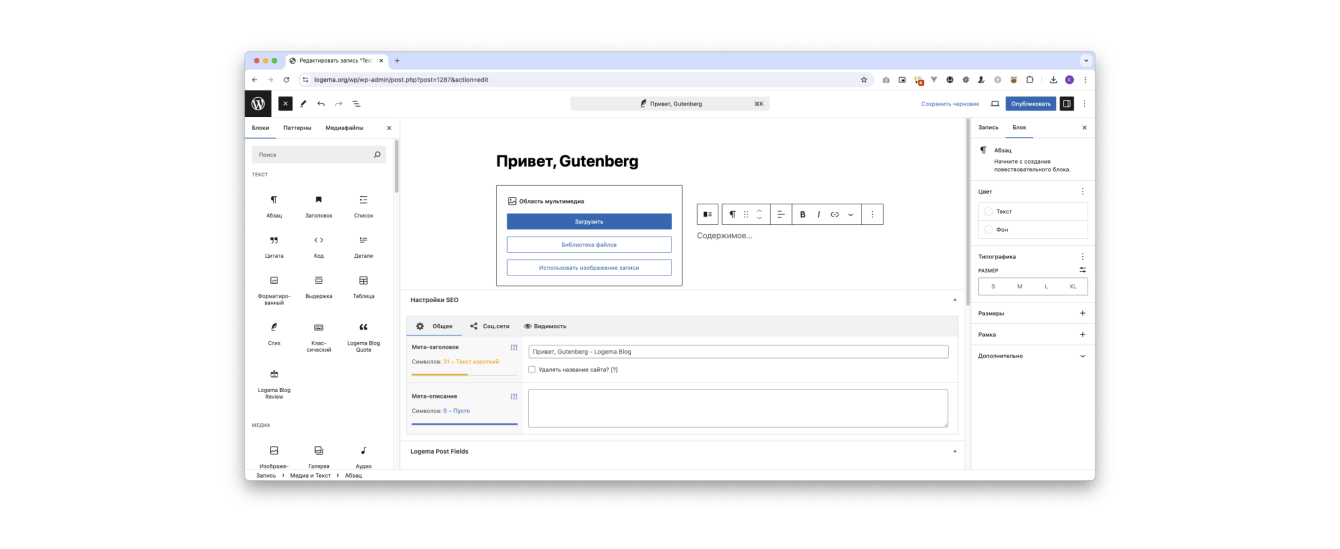The height and width of the screenshot is (549, 1340).
Task: Open the Блок sidebar tab
Action: (1019, 128)
